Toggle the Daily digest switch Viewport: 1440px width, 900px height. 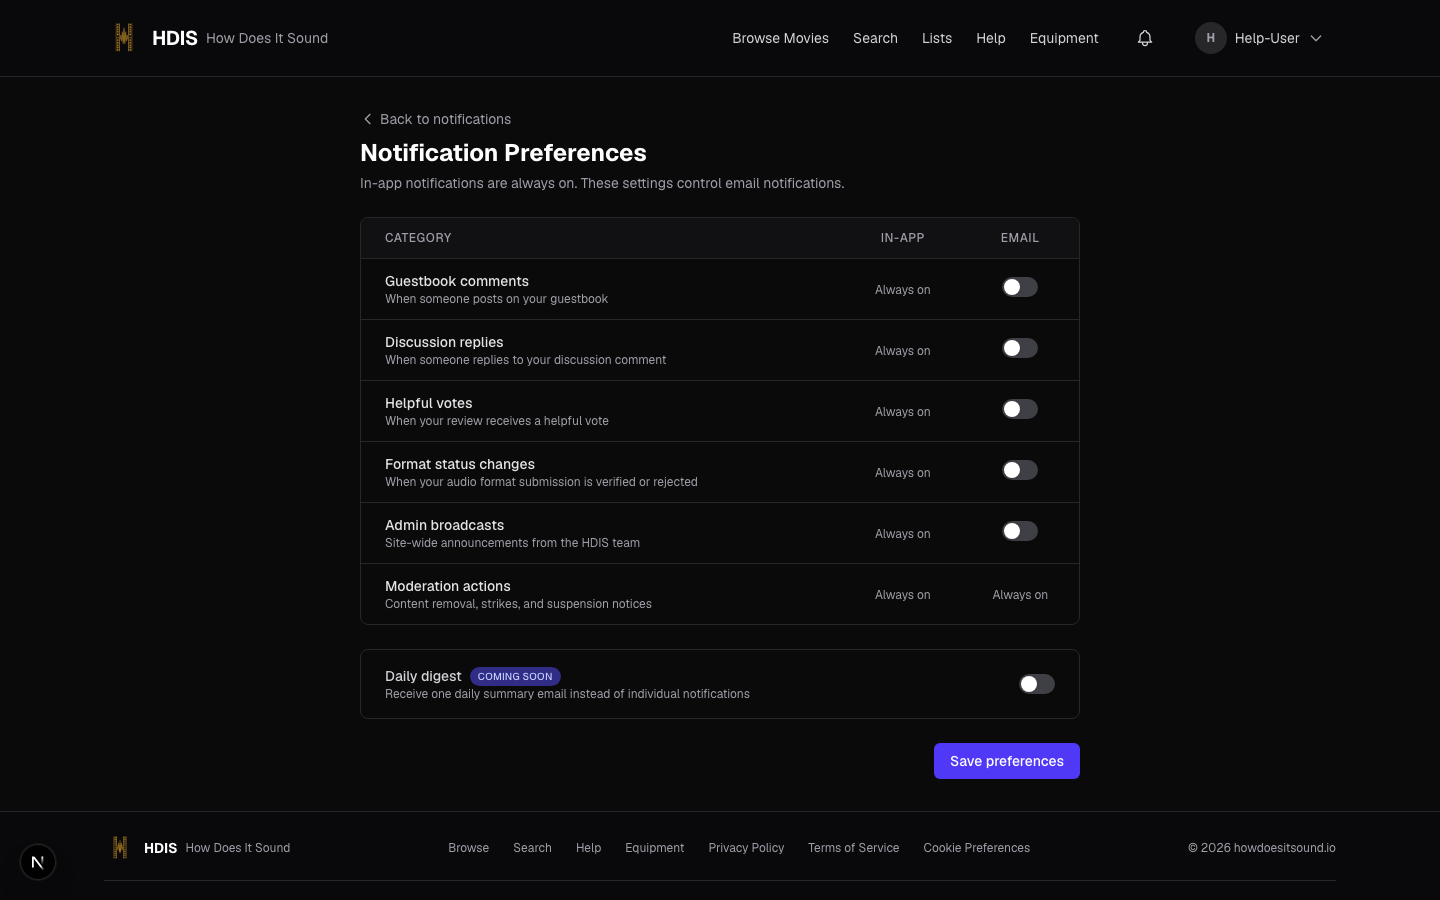[x=1037, y=684]
